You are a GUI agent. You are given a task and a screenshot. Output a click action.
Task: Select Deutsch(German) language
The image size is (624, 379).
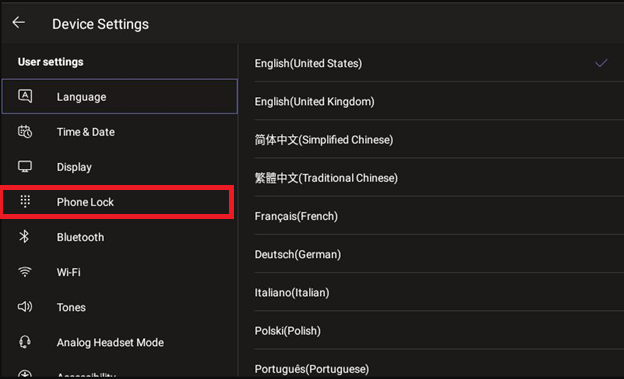439,254
